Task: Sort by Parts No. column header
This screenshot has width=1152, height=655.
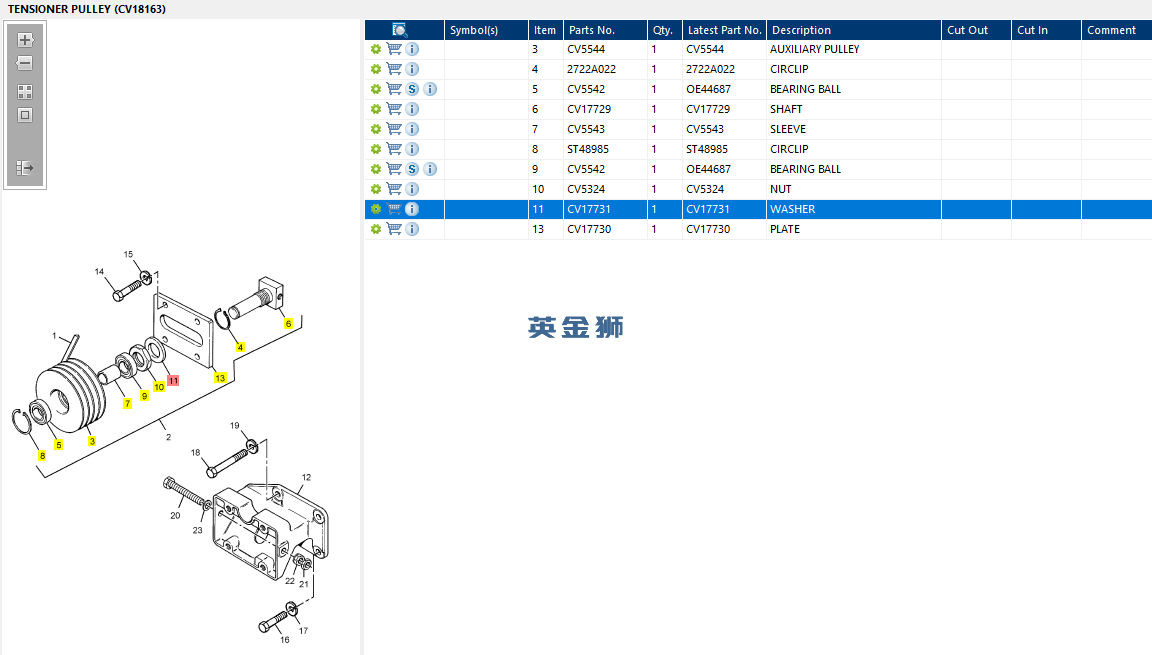Action: pyautogui.click(x=605, y=30)
